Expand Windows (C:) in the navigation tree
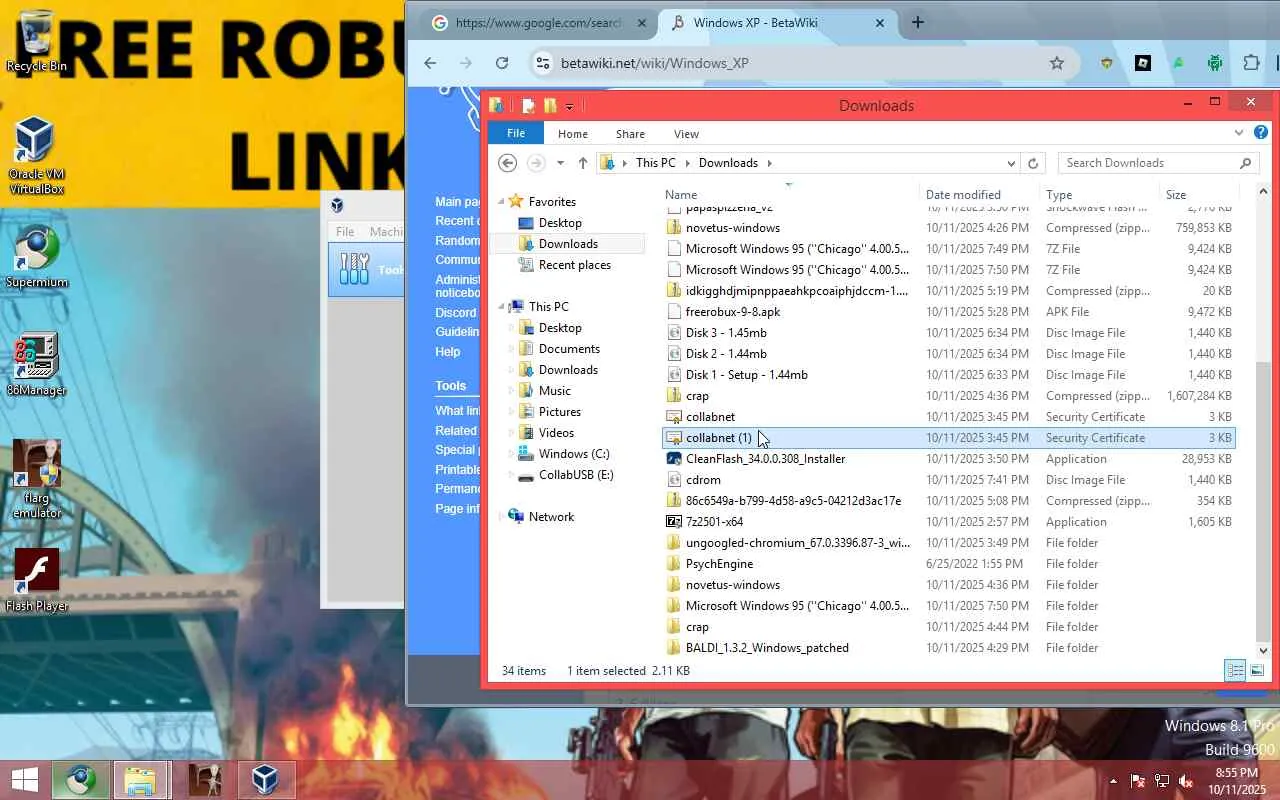This screenshot has width=1280, height=800. [511, 454]
